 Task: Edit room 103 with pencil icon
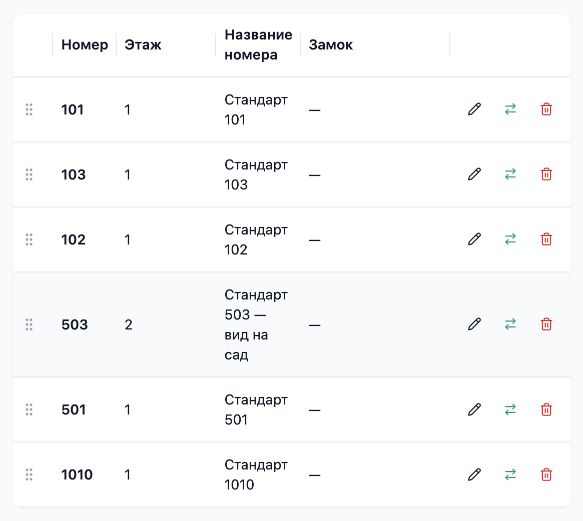coord(474,174)
